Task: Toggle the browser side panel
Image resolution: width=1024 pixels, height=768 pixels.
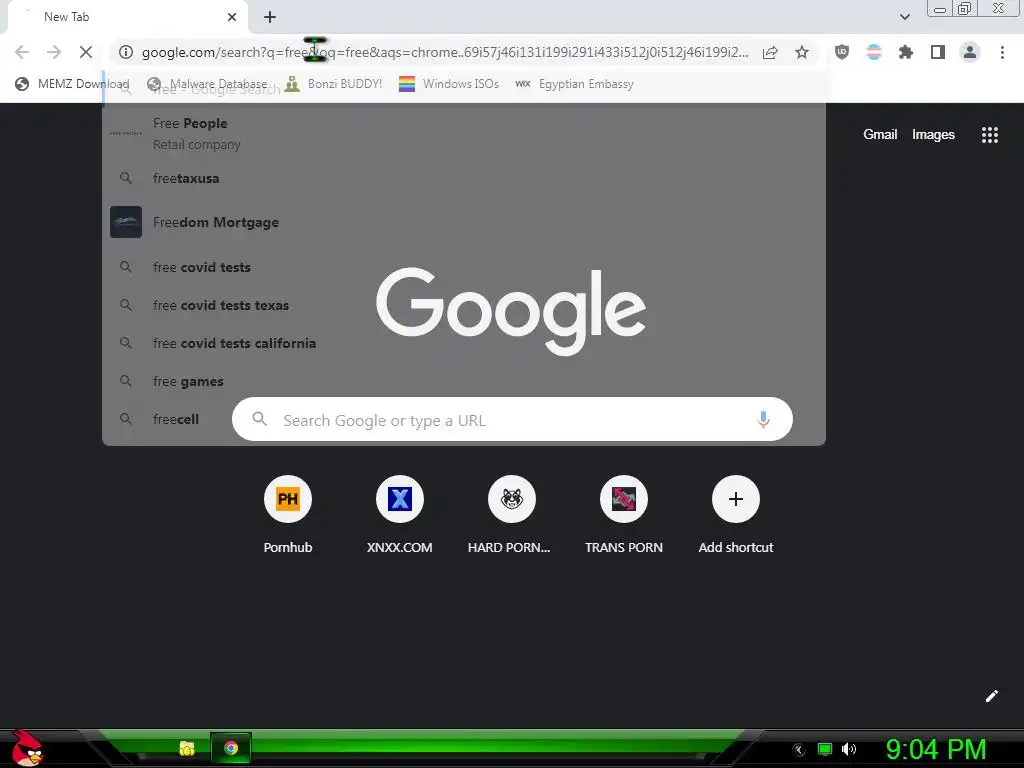Action: [938, 52]
